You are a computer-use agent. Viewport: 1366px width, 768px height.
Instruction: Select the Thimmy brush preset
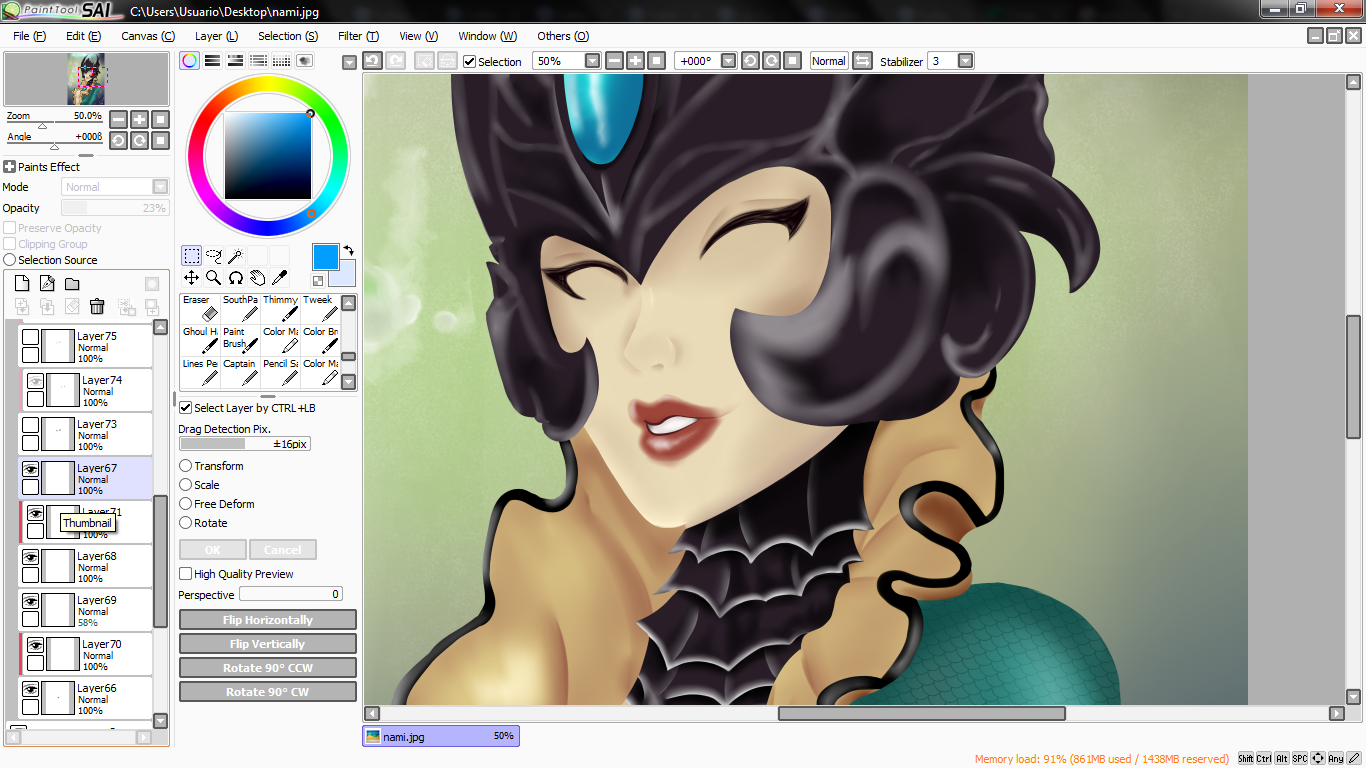pyautogui.click(x=280, y=309)
